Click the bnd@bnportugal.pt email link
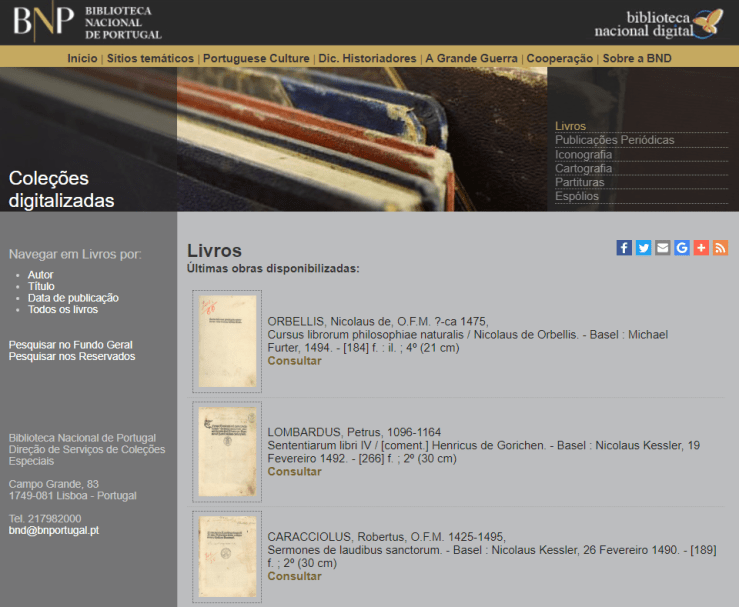Screen dimensions: 739x607 click(53, 531)
